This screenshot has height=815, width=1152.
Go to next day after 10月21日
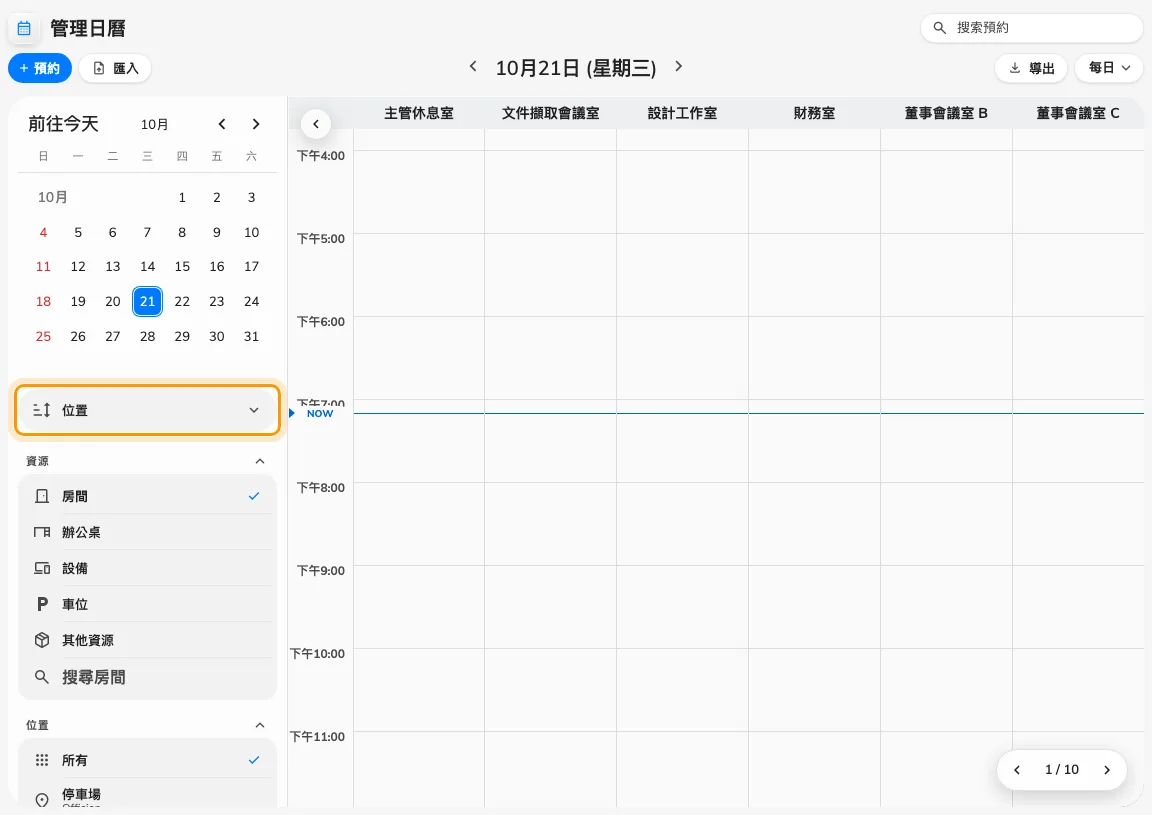(679, 66)
